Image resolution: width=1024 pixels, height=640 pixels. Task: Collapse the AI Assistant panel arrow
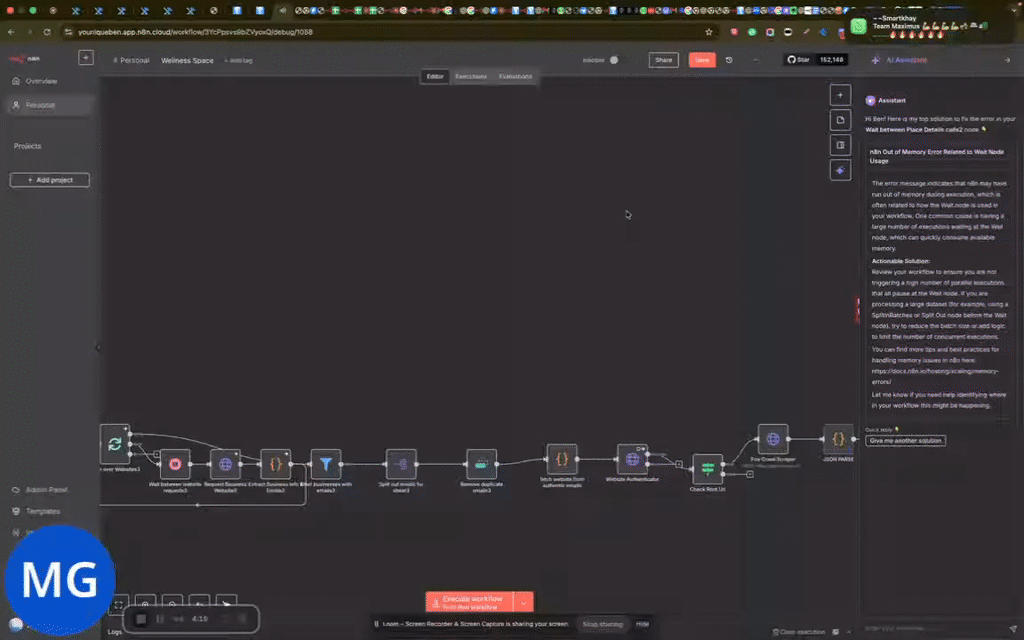tap(1007, 60)
